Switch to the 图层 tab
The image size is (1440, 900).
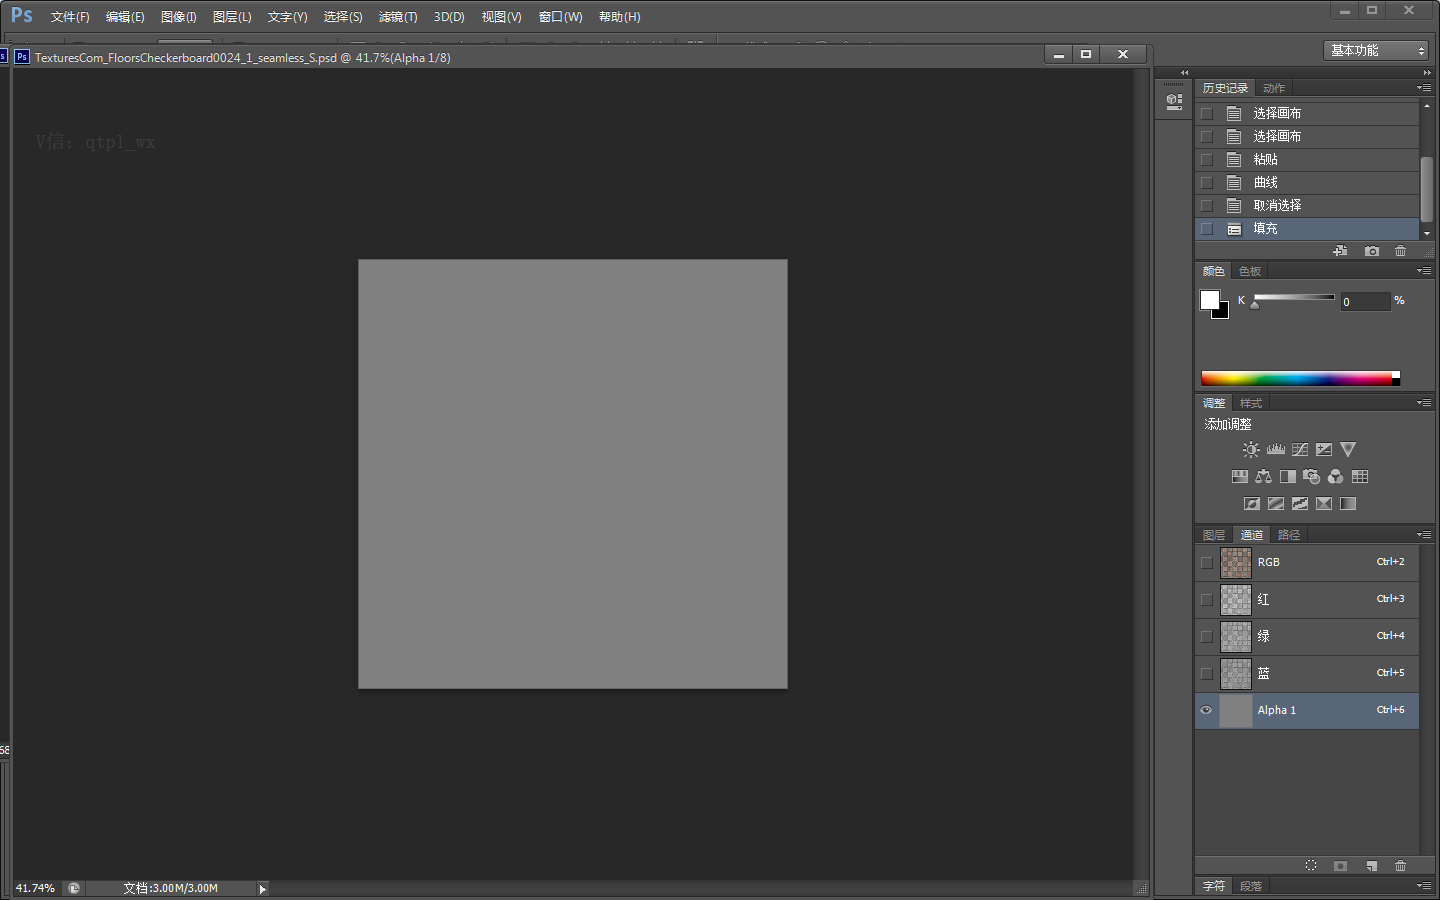click(x=1214, y=535)
